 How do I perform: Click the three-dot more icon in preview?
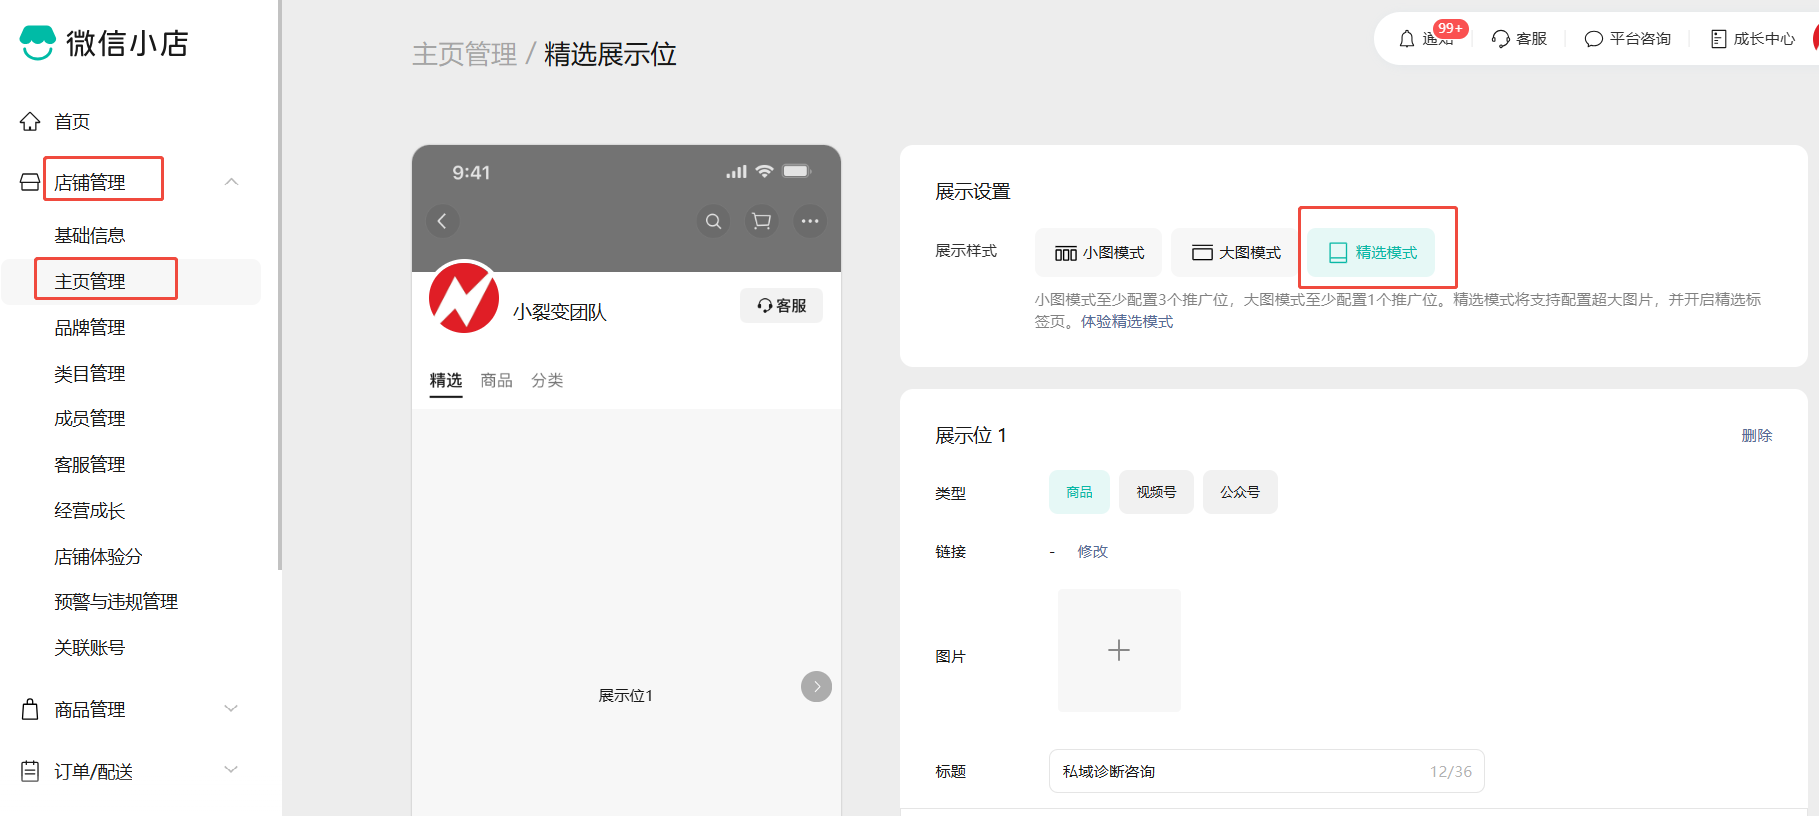(x=809, y=221)
